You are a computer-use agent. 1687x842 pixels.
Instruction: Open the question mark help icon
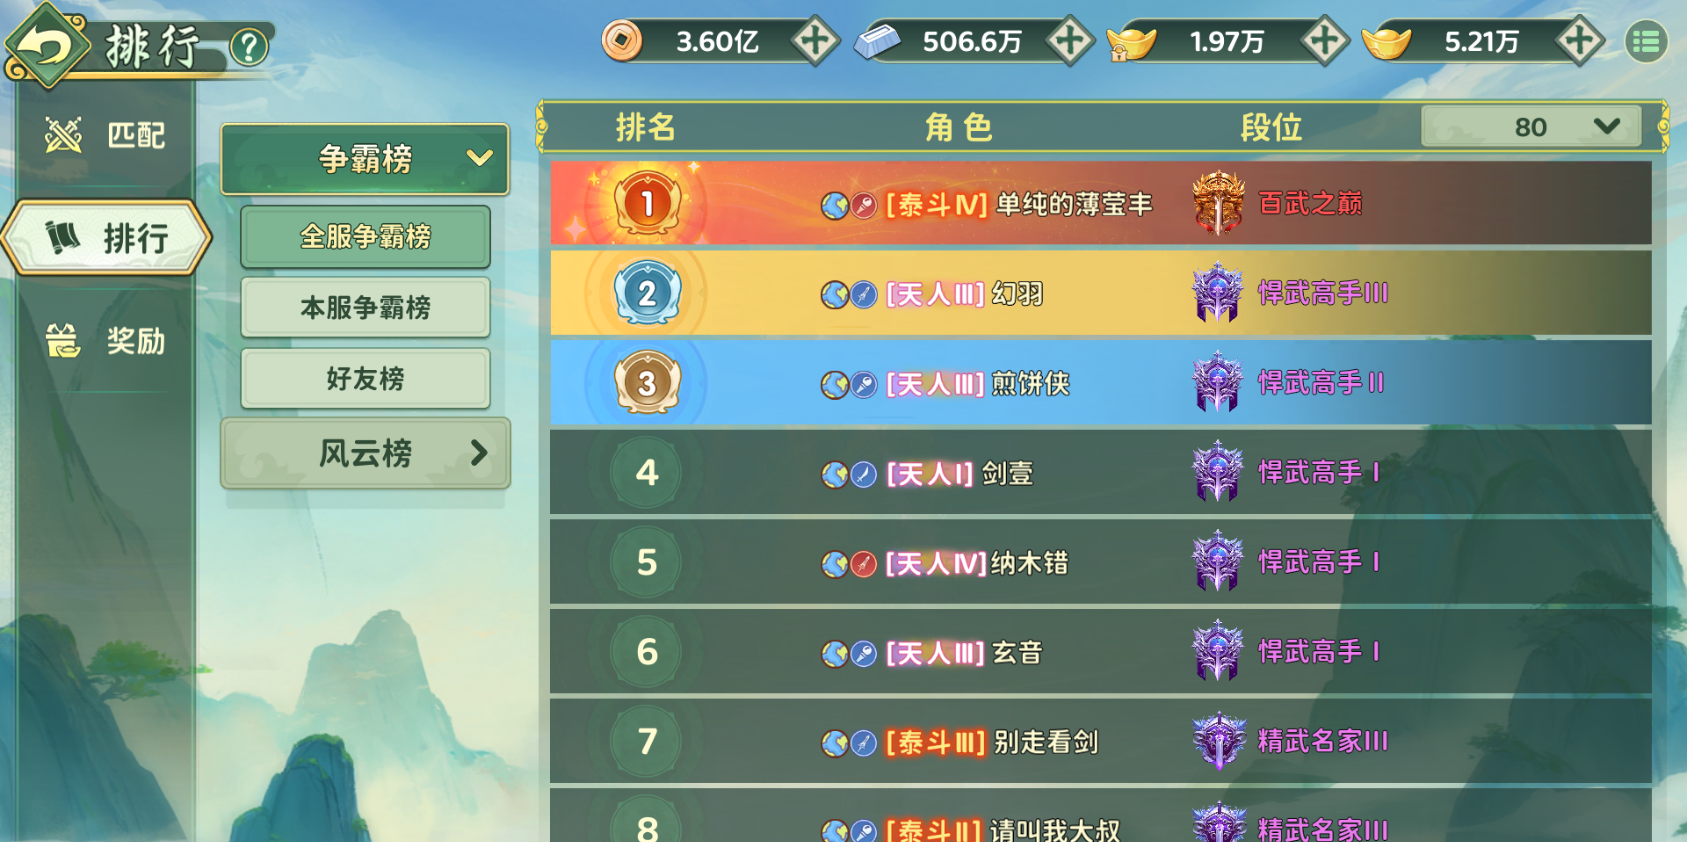tap(249, 46)
